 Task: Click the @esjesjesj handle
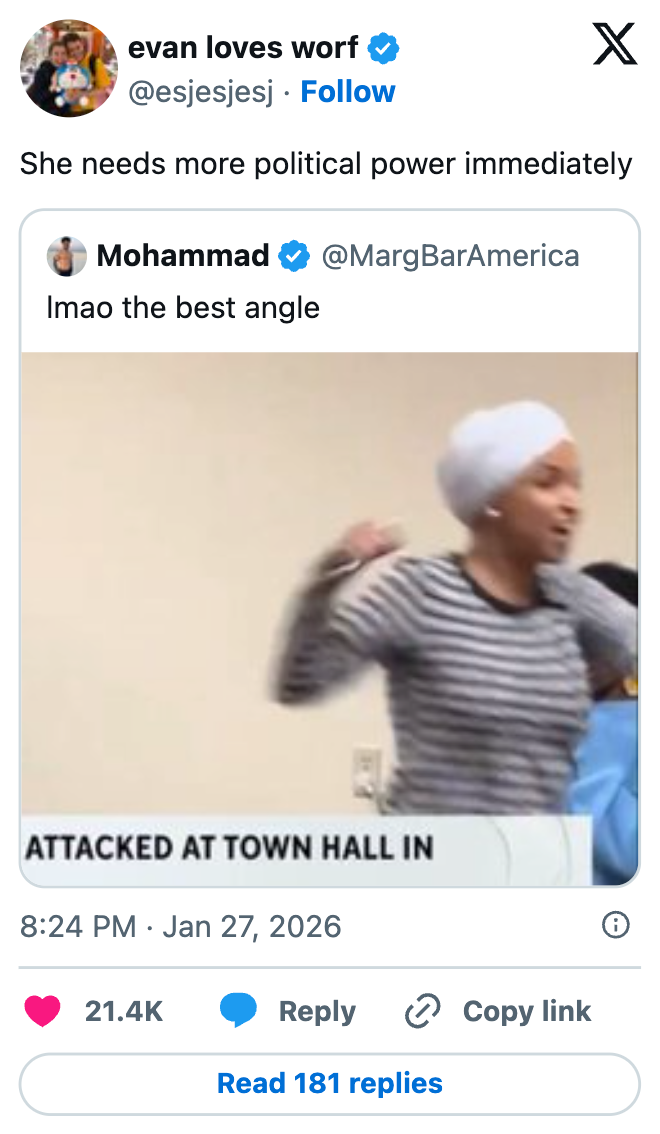pos(201,93)
